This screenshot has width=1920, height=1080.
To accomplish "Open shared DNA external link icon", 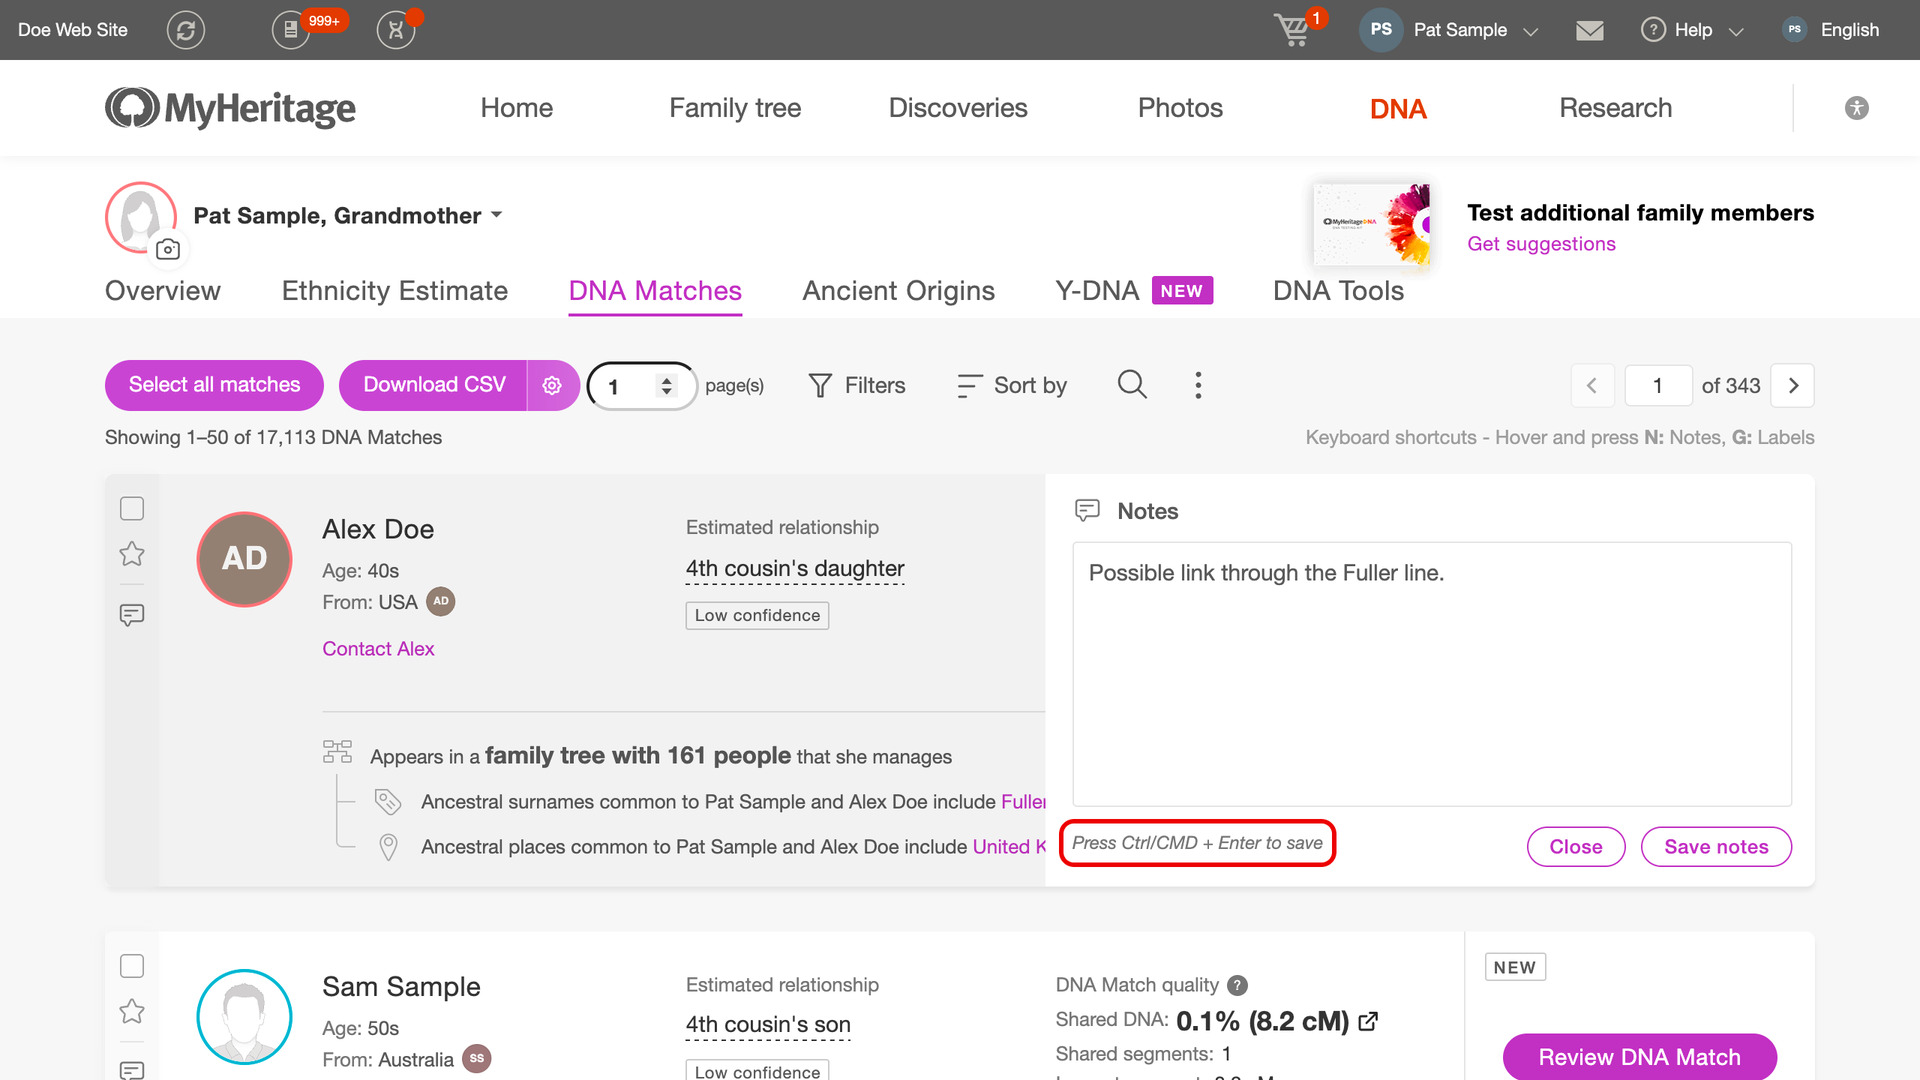I will point(1368,1021).
